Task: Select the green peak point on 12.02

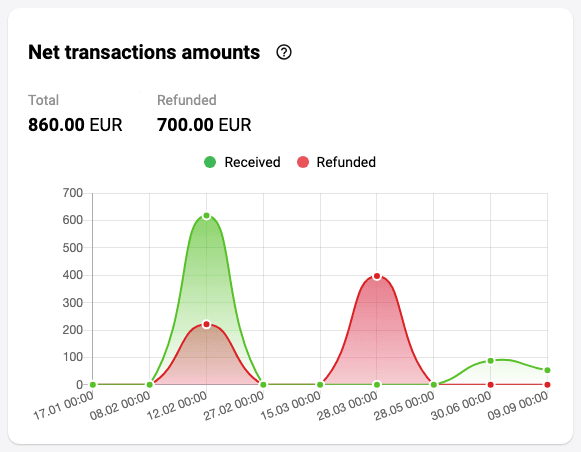Action: 206,216
